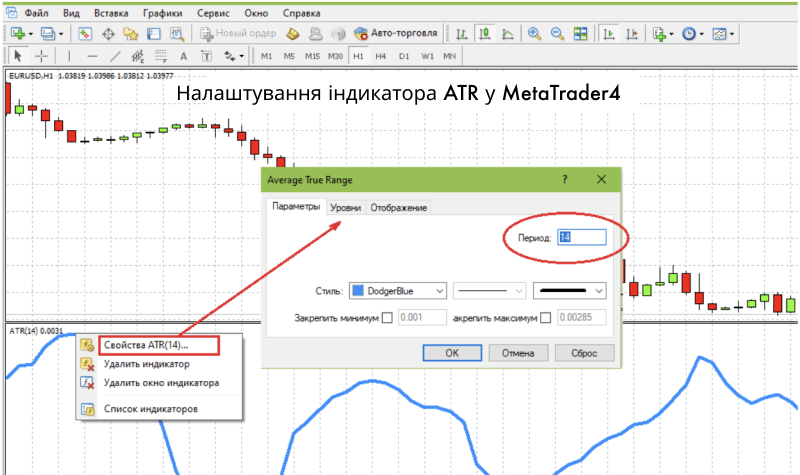Switch chart to Candlesticks mode
800x475 pixels.
[x=485, y=34]
